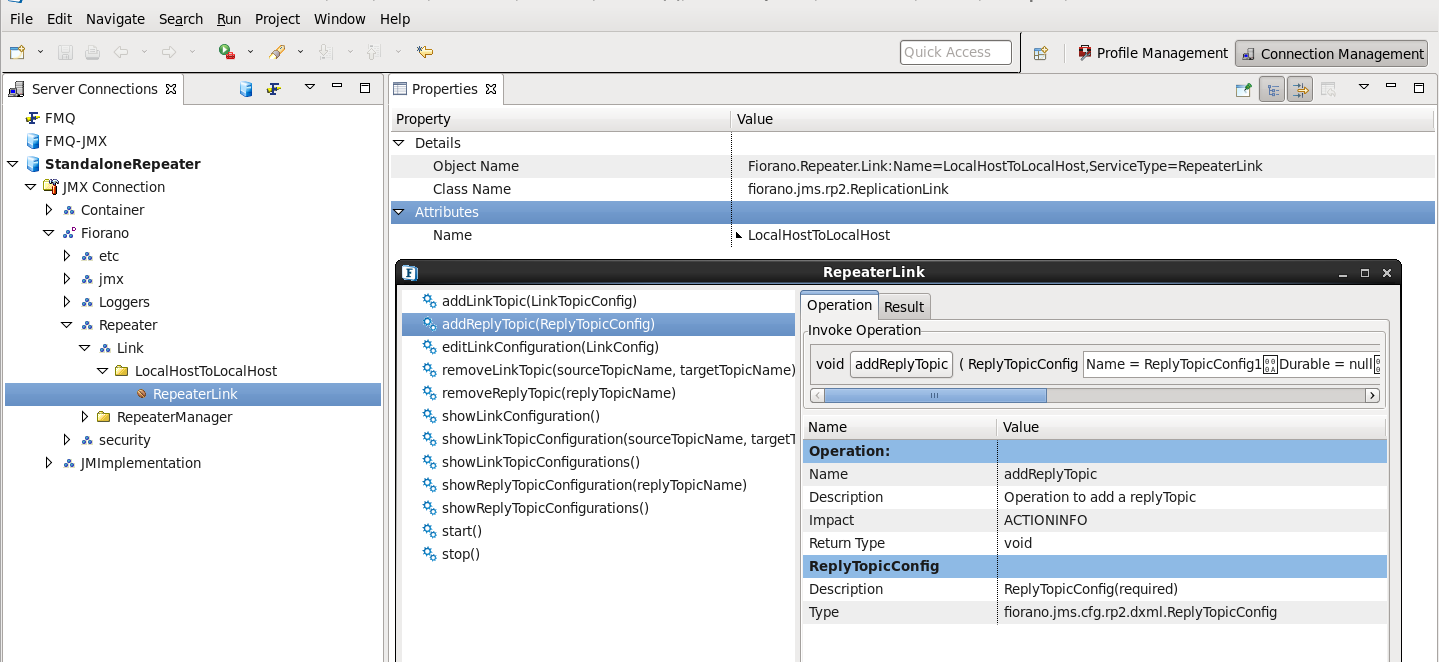Select the FMQ-JMX server connection
Screen dimensions: 1439x662
pos(76,141)
